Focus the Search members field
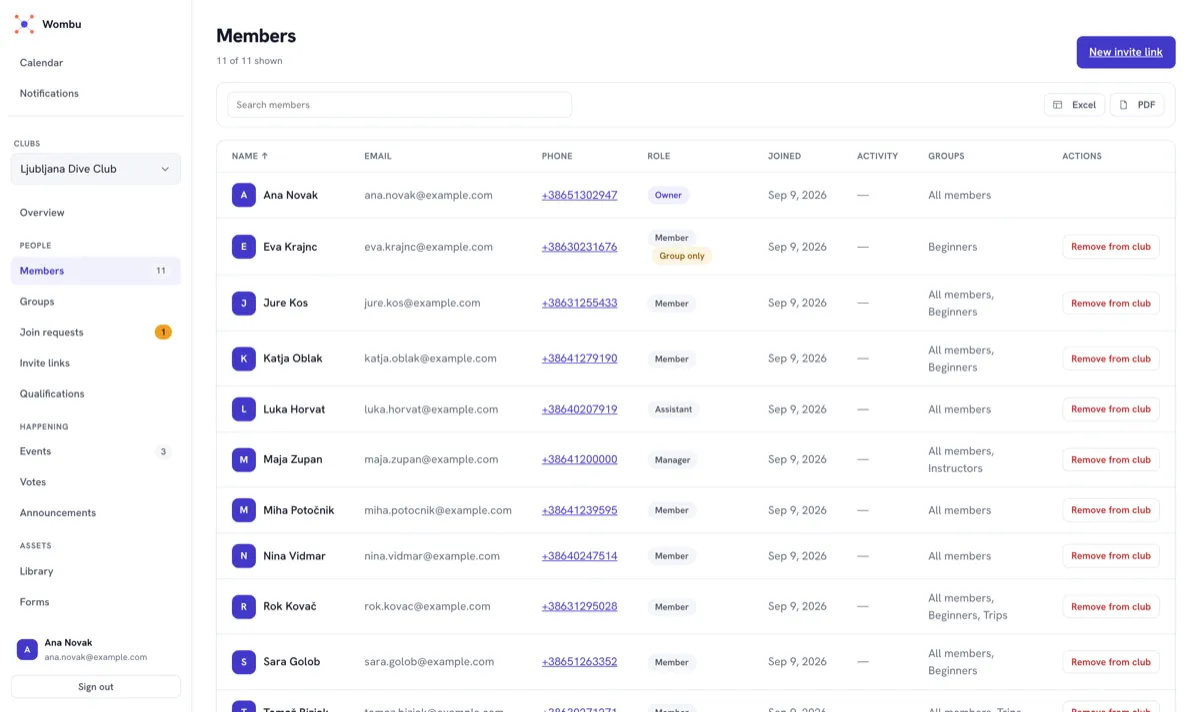This screenshot has width=1200, height=712. pyautogui.click(x=399, y=105)
